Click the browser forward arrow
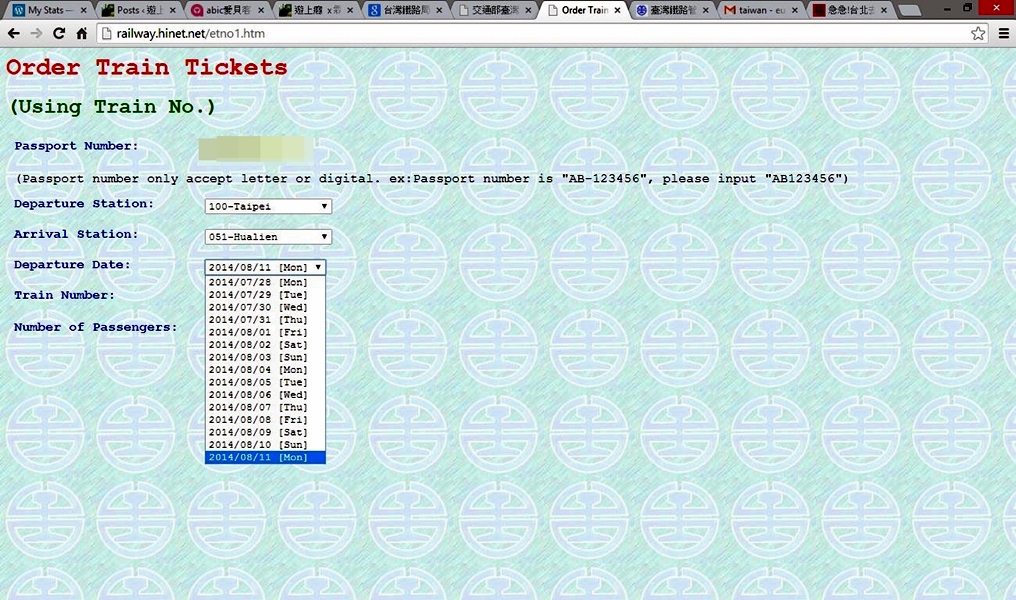The height and width of the screenshot is (600, 1016). coord(36,33)
